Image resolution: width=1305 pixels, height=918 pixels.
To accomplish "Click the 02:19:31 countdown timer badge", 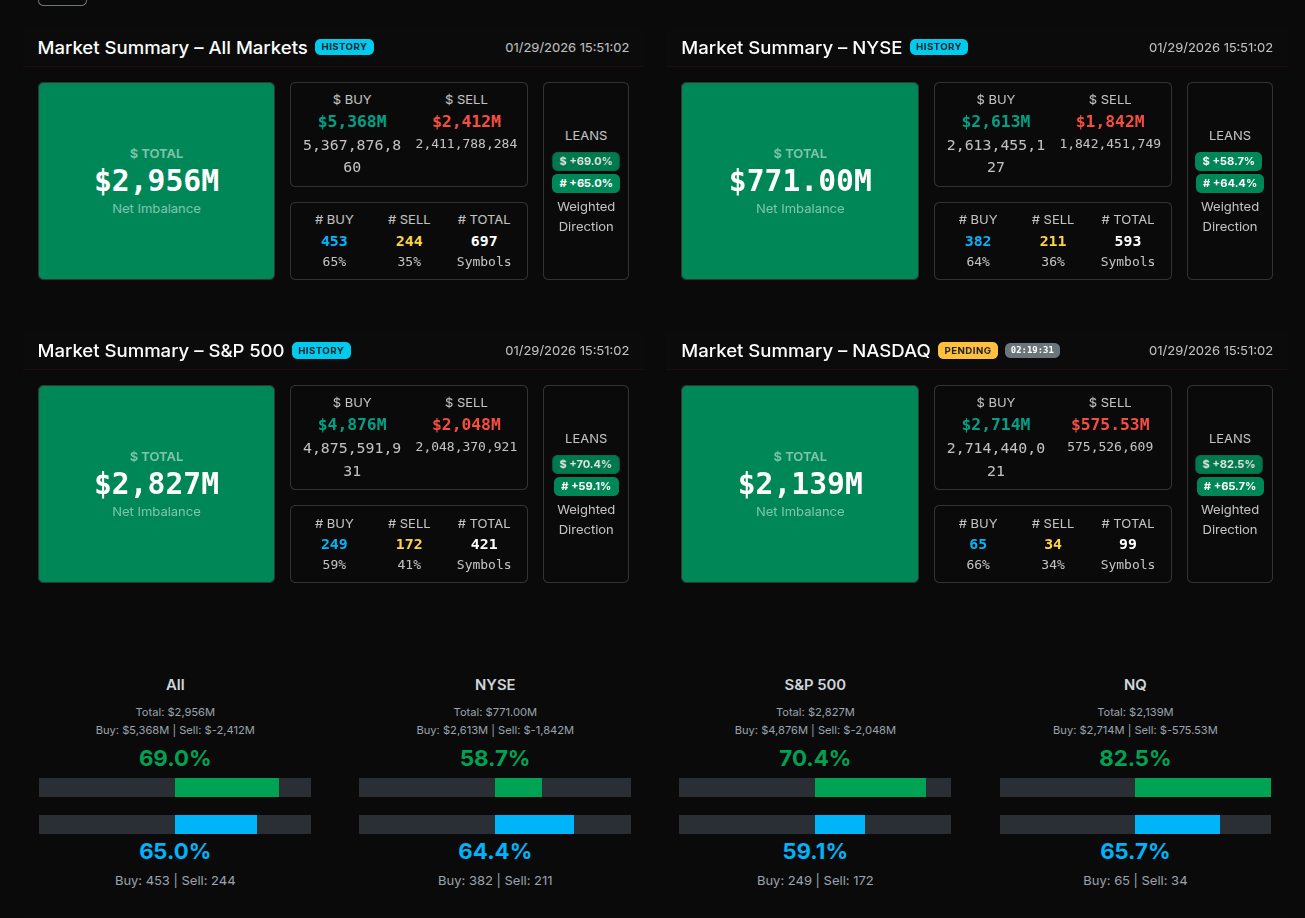I will 1032,351.
